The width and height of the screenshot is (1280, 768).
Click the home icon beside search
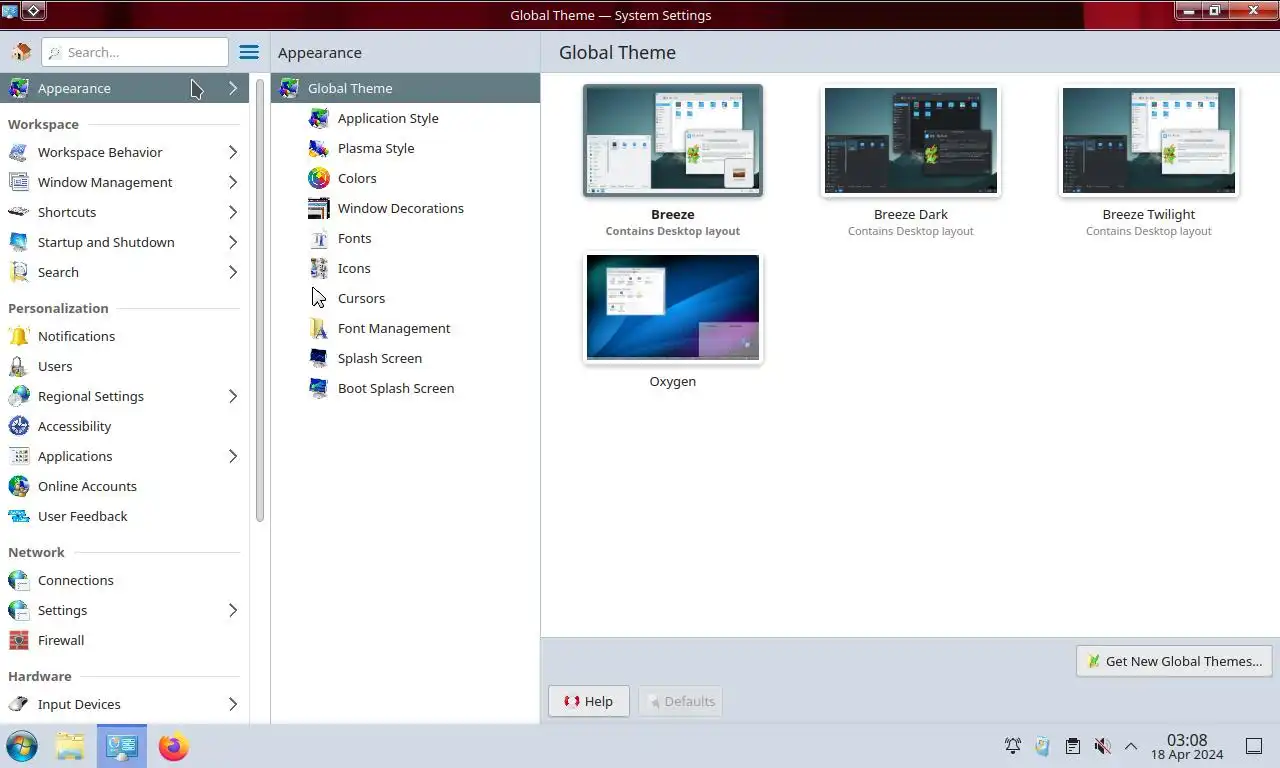point(20,52)
